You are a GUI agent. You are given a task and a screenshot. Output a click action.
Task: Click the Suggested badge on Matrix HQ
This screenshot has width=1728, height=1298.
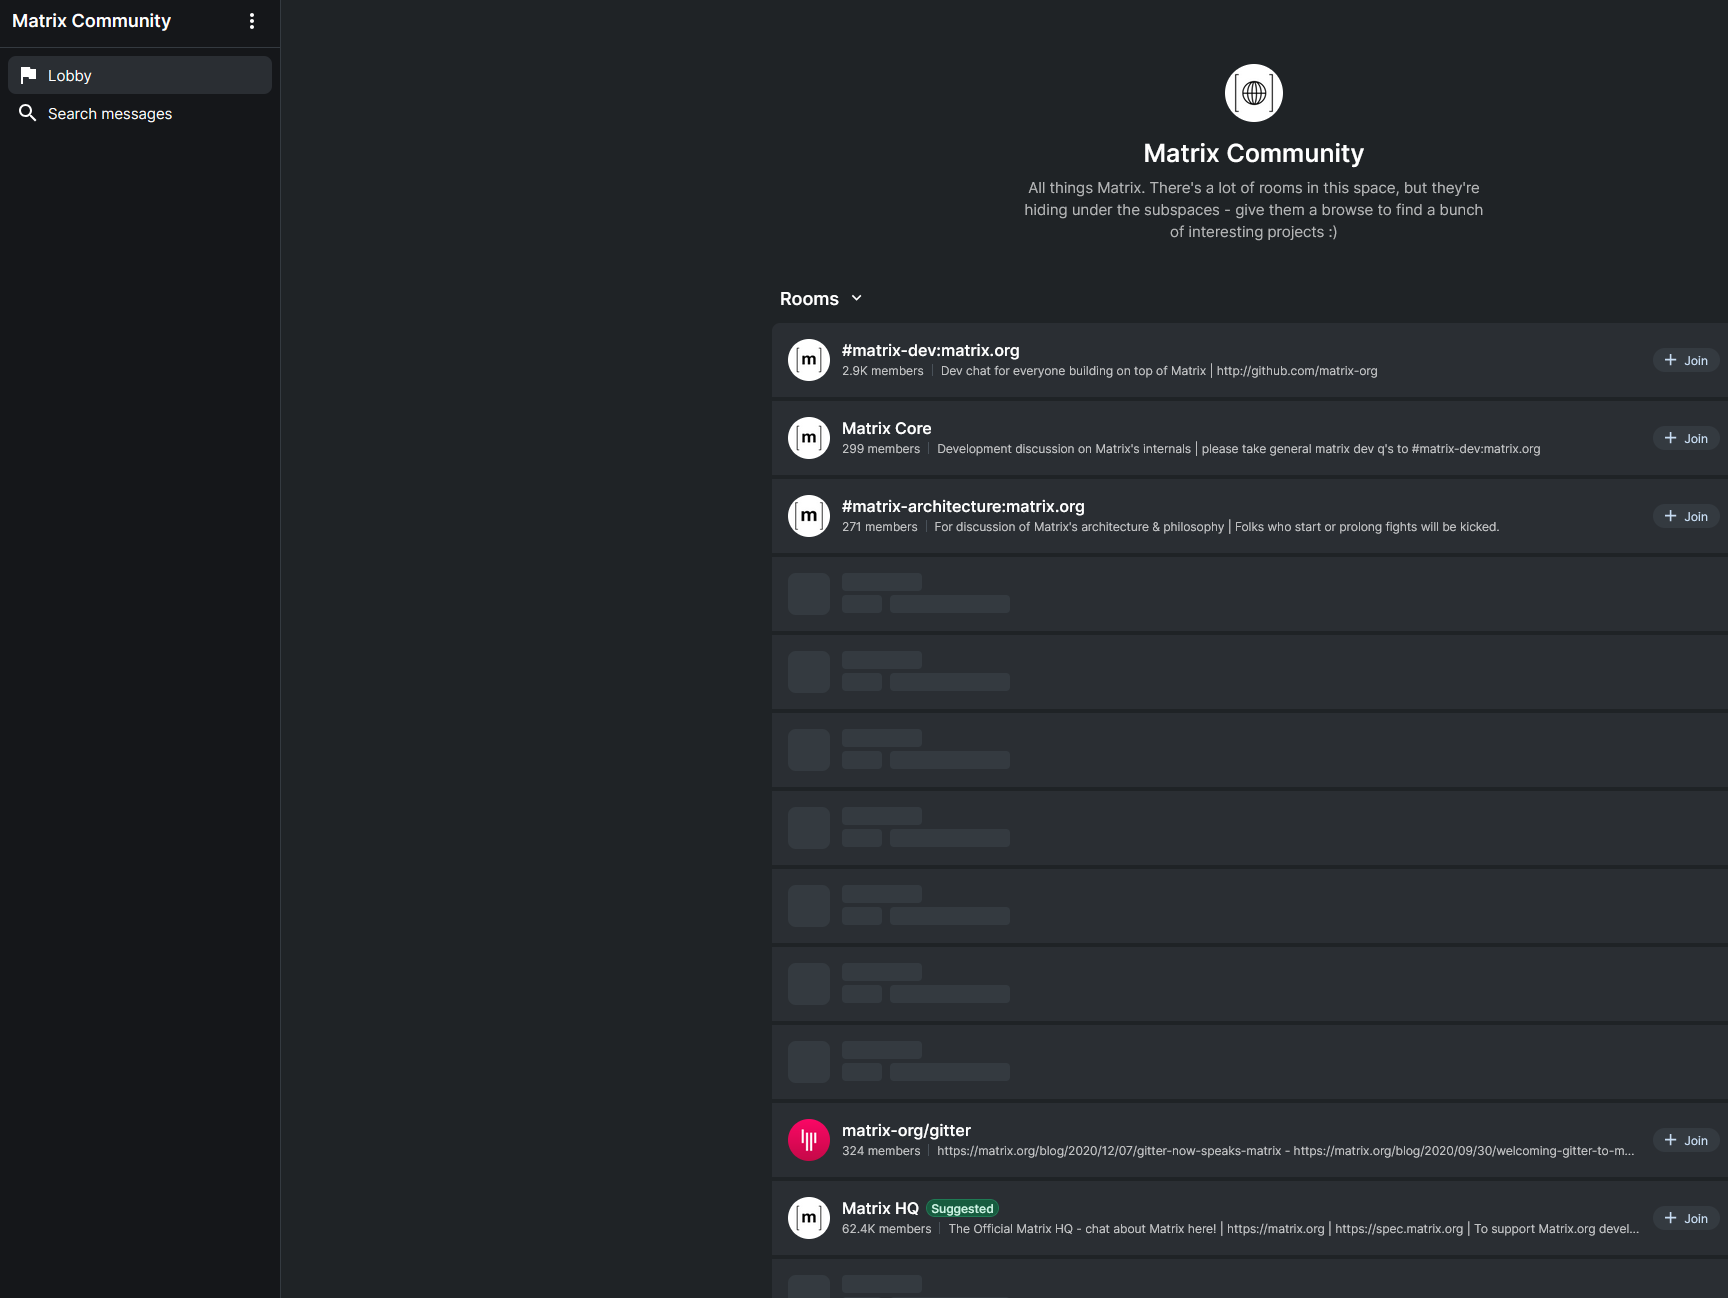click(962, 1209)
